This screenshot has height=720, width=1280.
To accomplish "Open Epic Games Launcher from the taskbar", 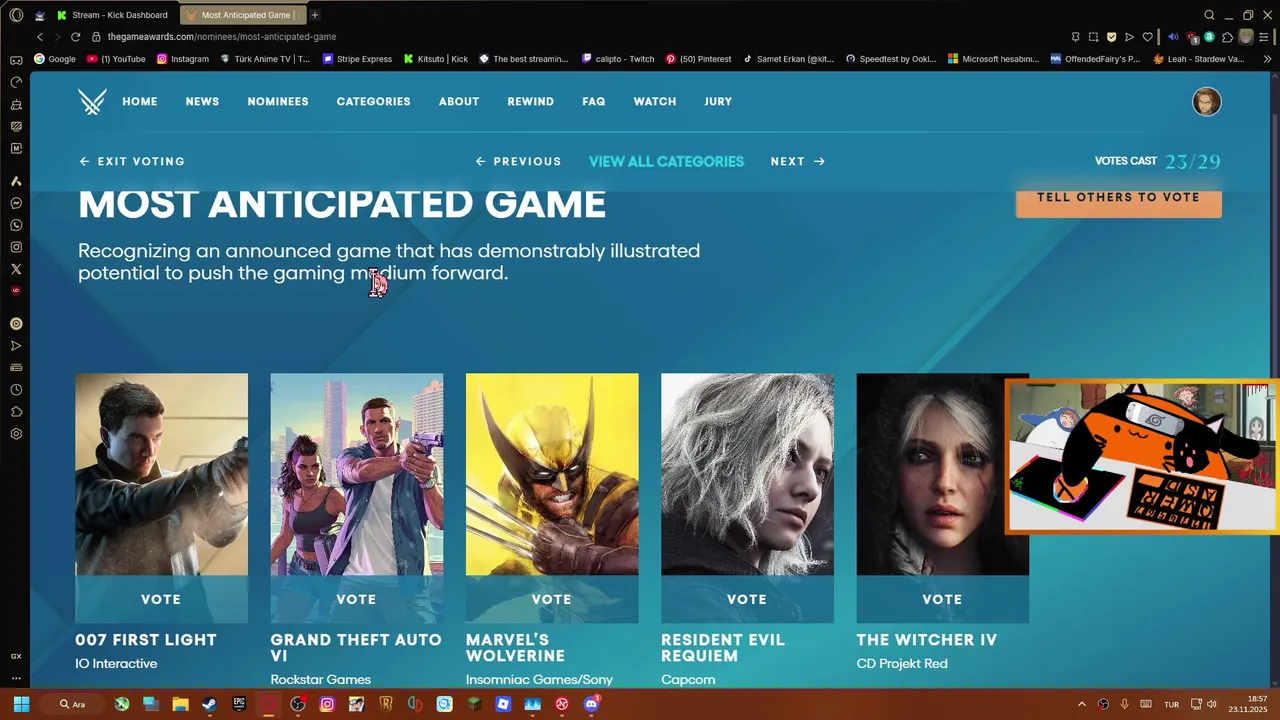I will click(x=239, y=704).
